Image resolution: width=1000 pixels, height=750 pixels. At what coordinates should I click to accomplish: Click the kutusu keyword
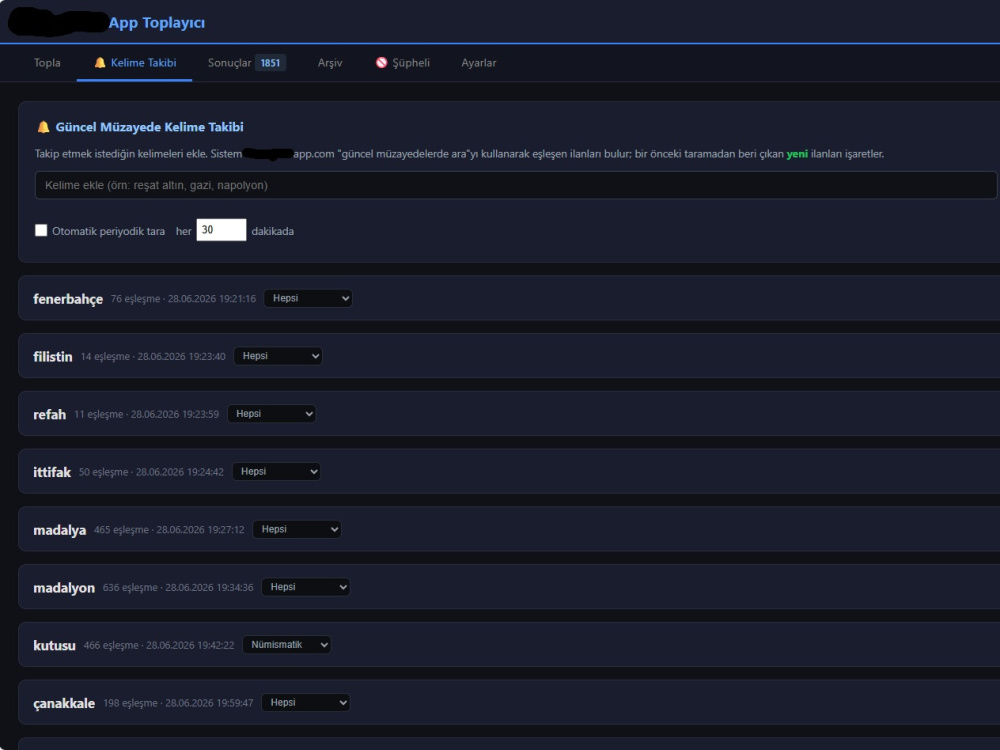pos(54,645)
